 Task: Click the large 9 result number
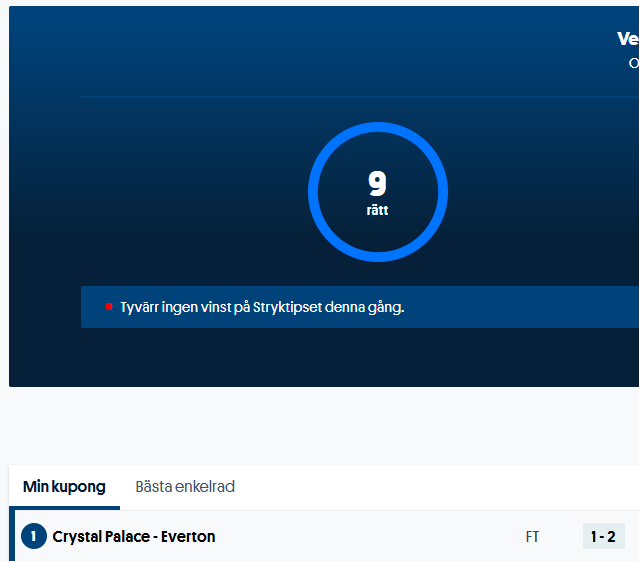(377, 184)
